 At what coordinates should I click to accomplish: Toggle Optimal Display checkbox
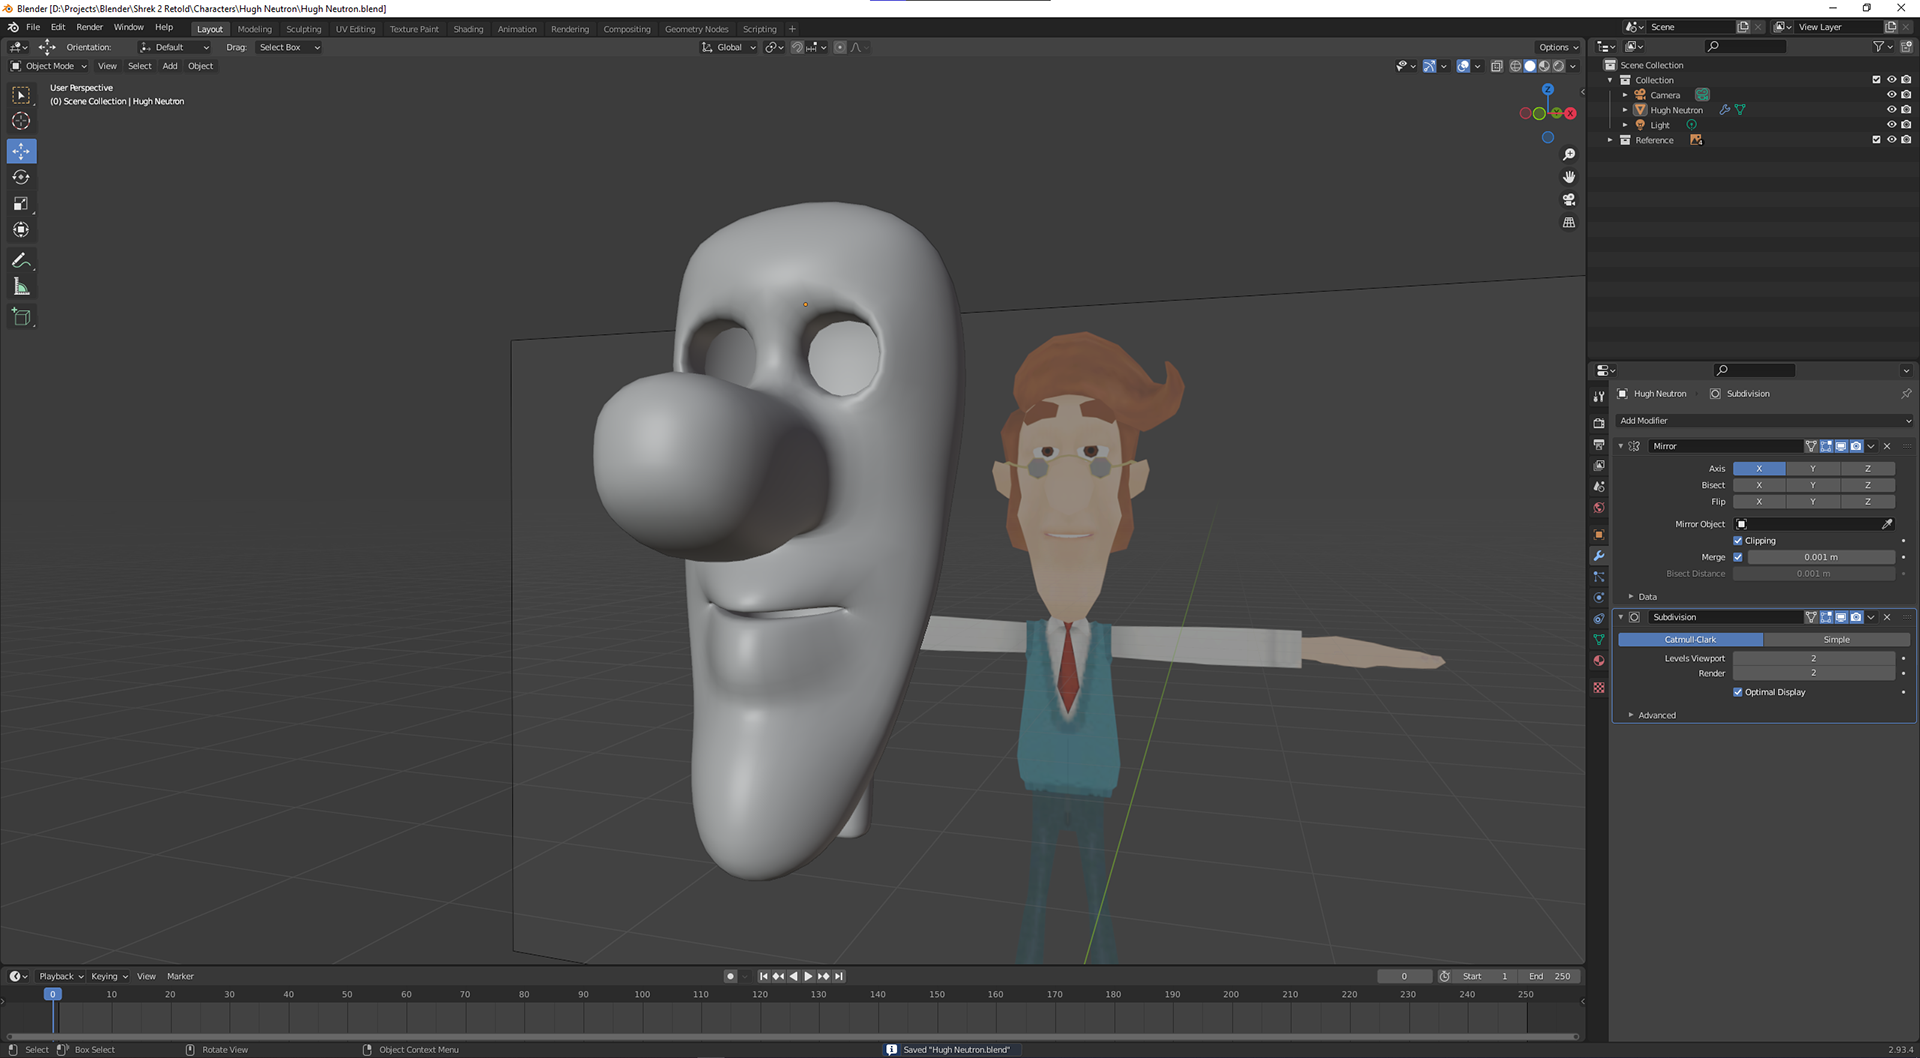pyautogui.click(x=1738, y=692)
